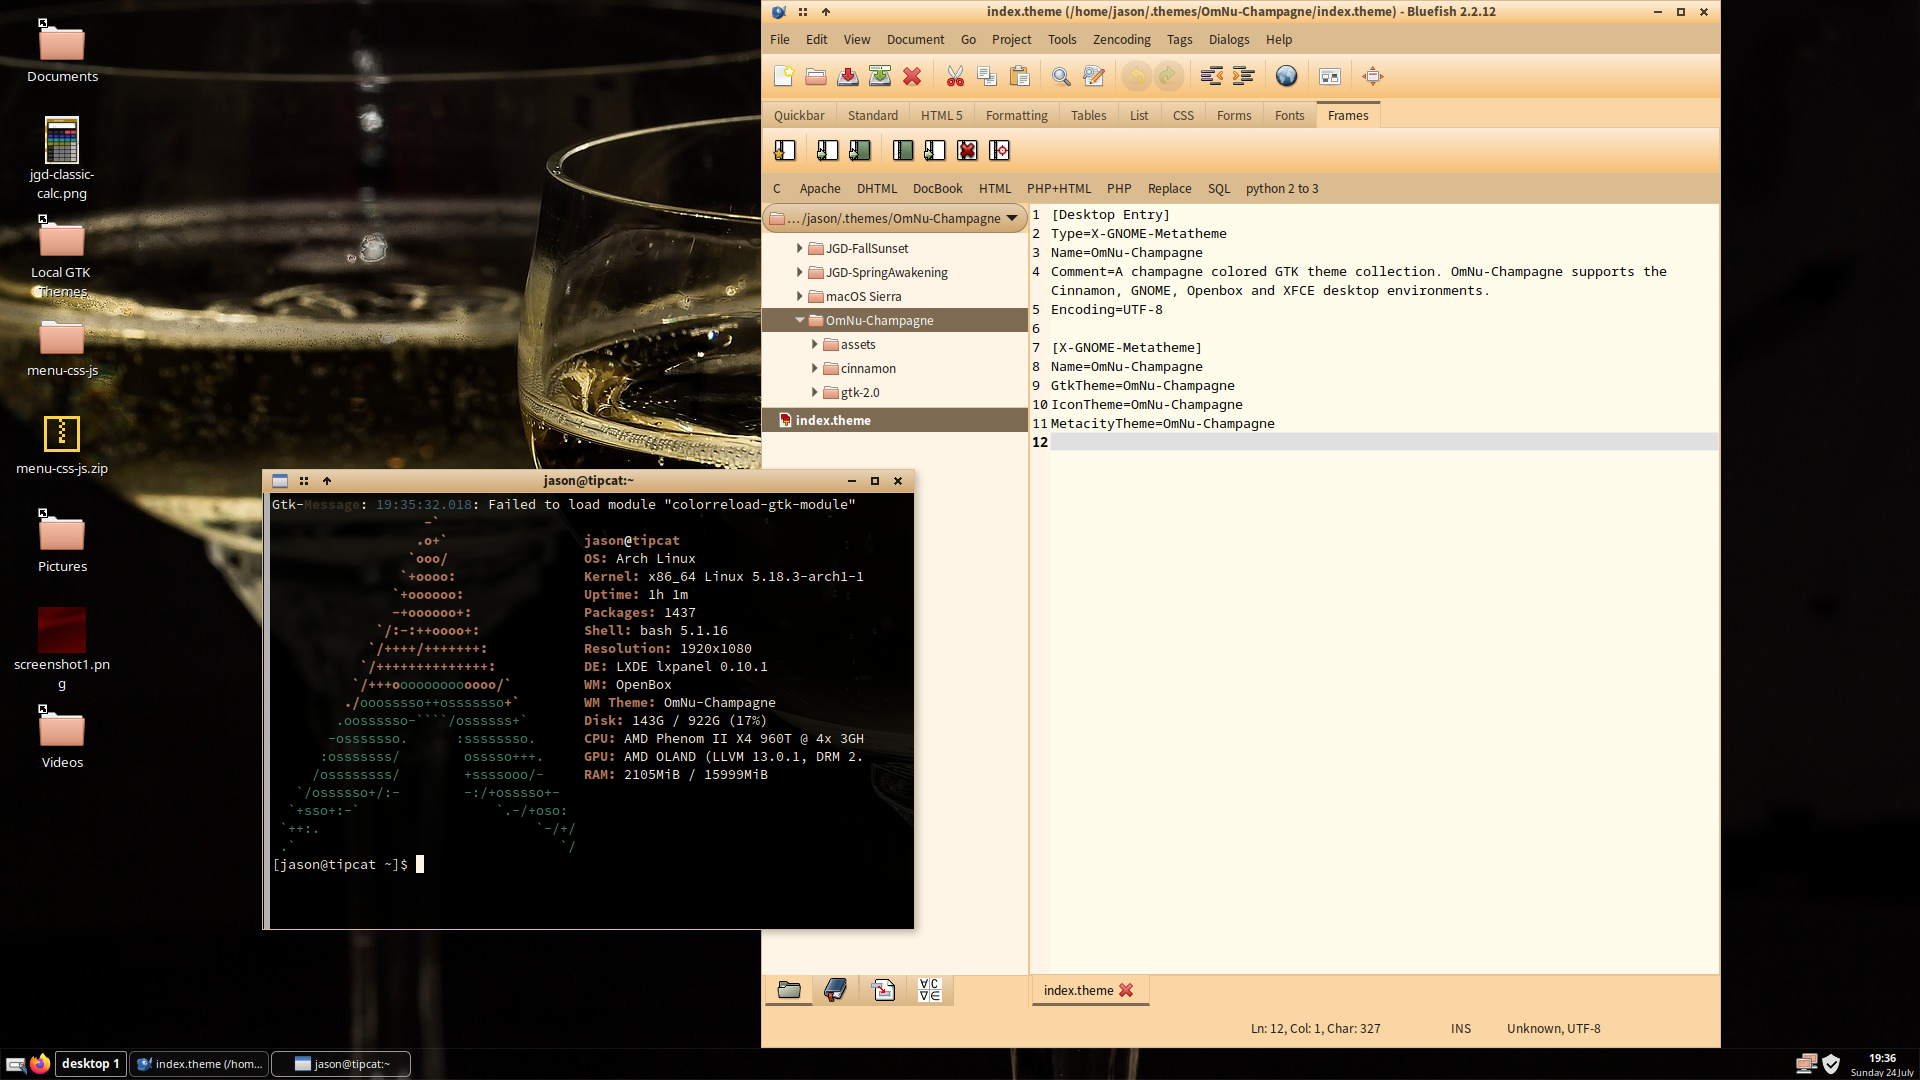1920x1080 pixels.
Task: Click the Frame Wizard icon with star
Action: coord(784,151)
